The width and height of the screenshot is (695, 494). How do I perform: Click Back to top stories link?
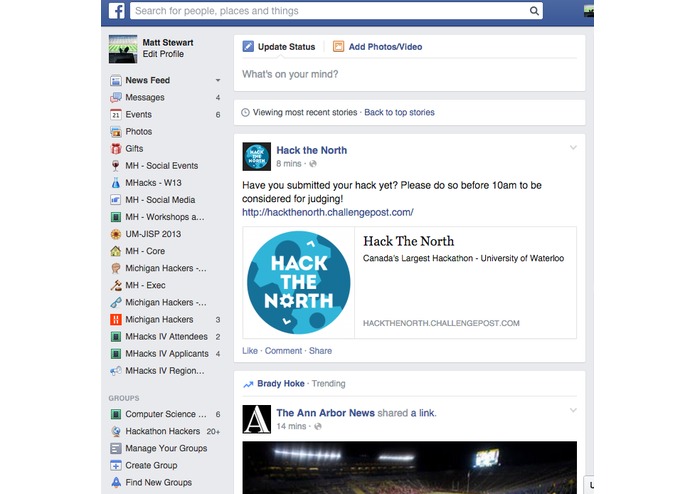pos(399,113)
